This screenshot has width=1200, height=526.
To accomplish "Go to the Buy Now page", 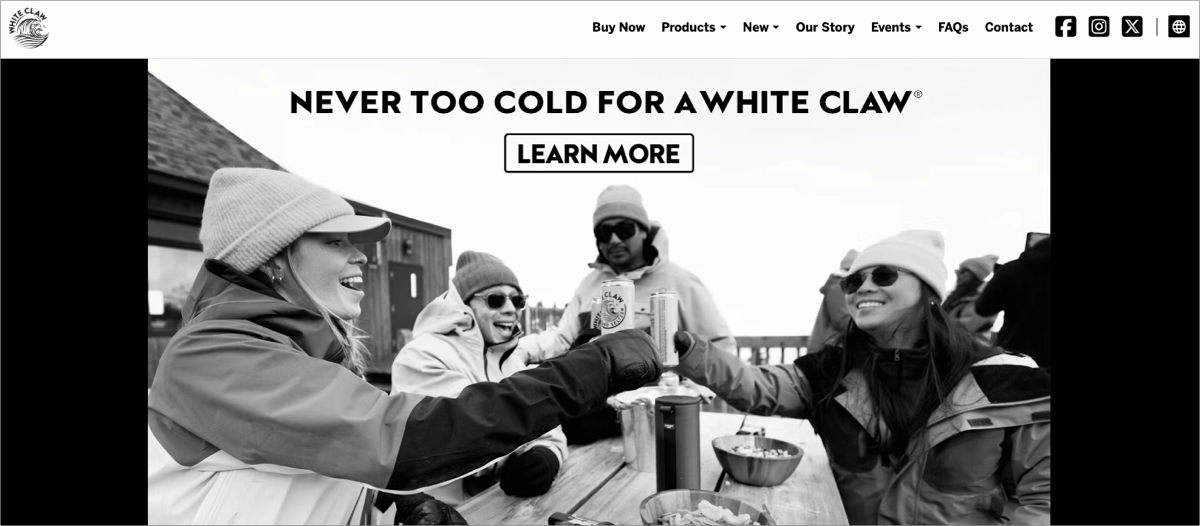I will [618, 27].
